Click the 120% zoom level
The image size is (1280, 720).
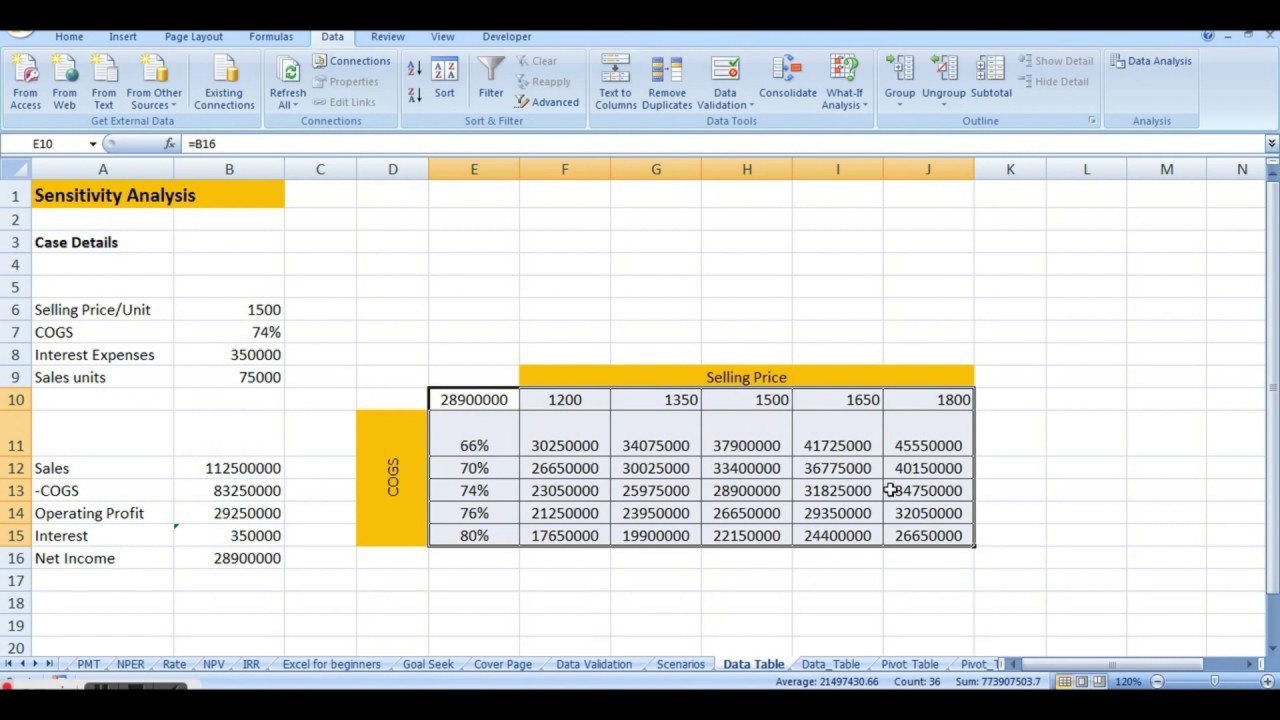1128,682
